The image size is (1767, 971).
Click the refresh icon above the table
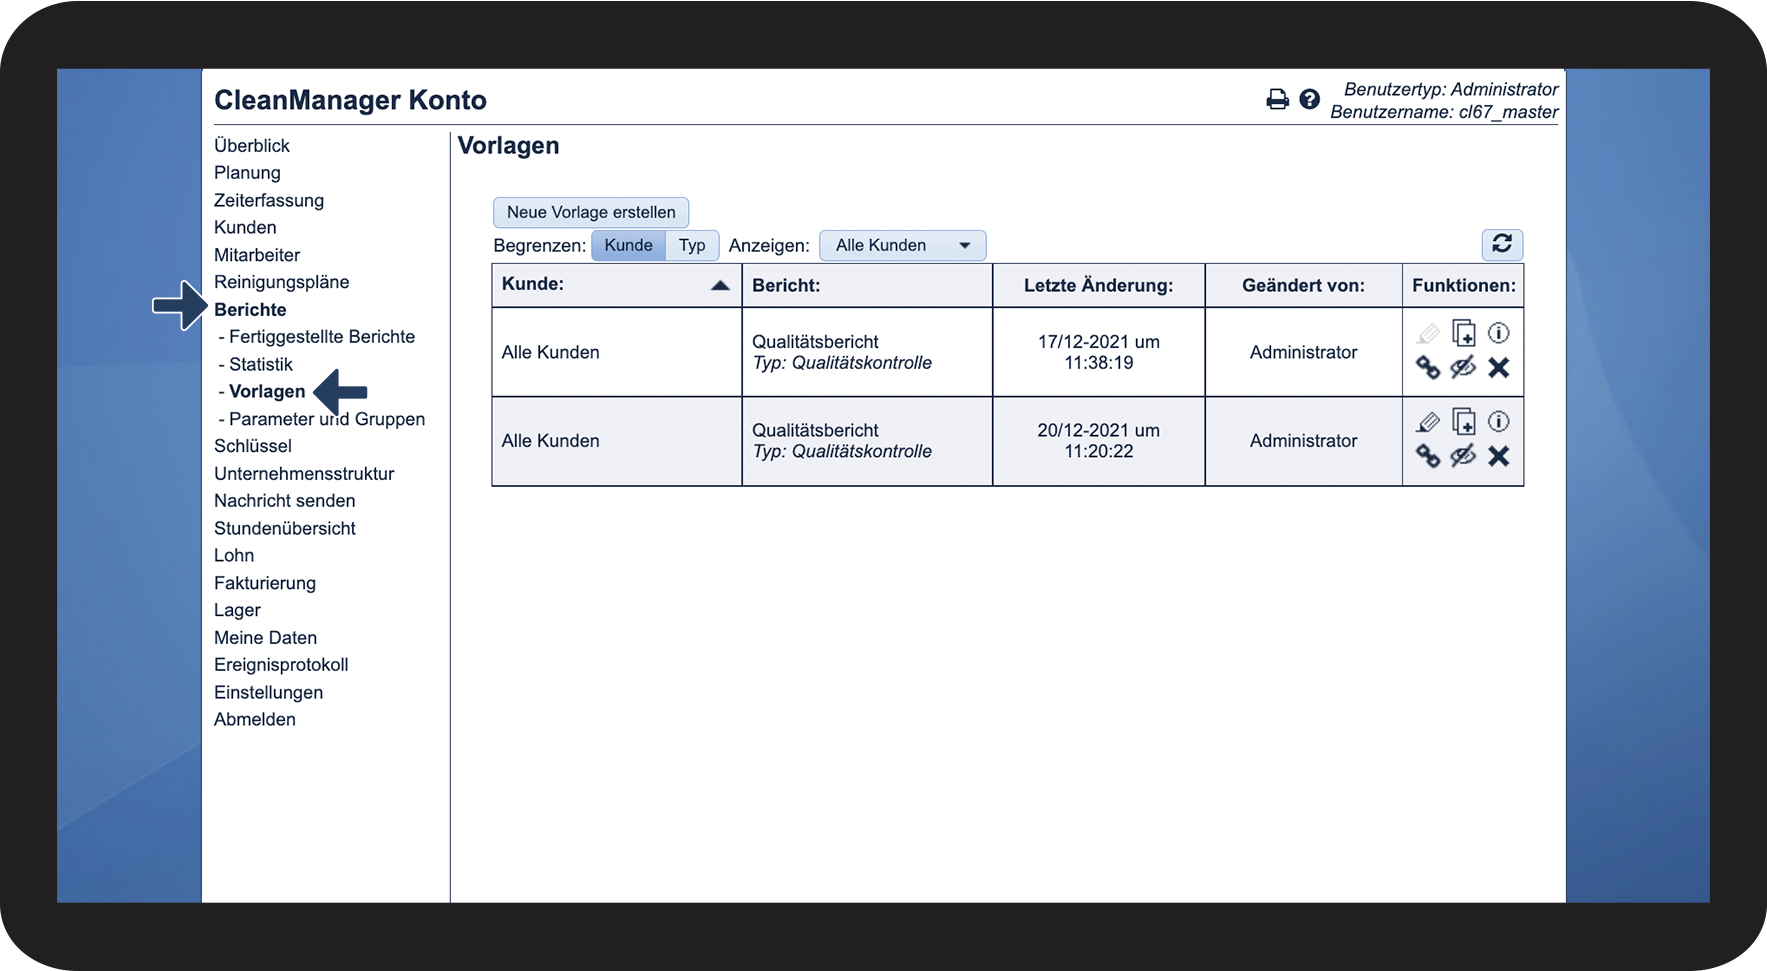click(x=1501, y=244)
